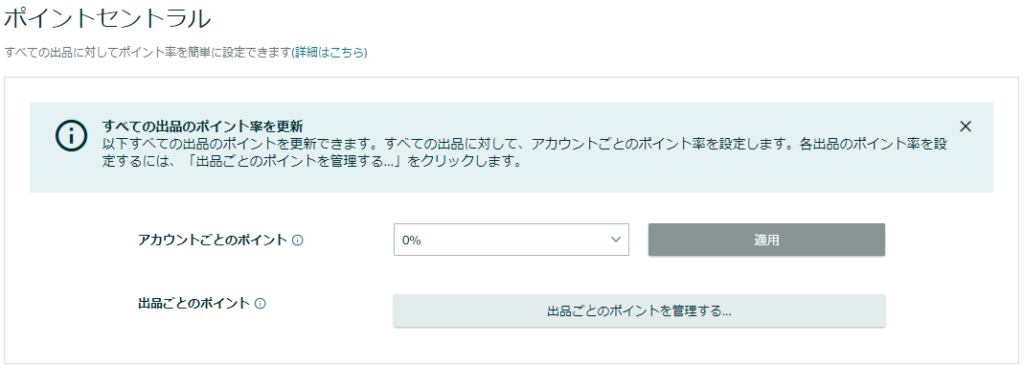Follow the 詳細はこちら link

pos(329,53)
